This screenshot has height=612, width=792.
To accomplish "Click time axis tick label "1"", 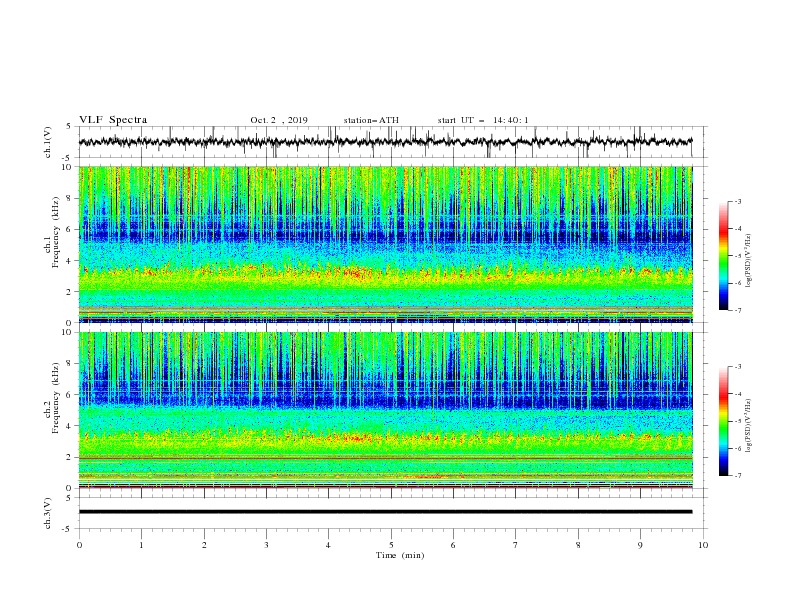I will 141,545.
